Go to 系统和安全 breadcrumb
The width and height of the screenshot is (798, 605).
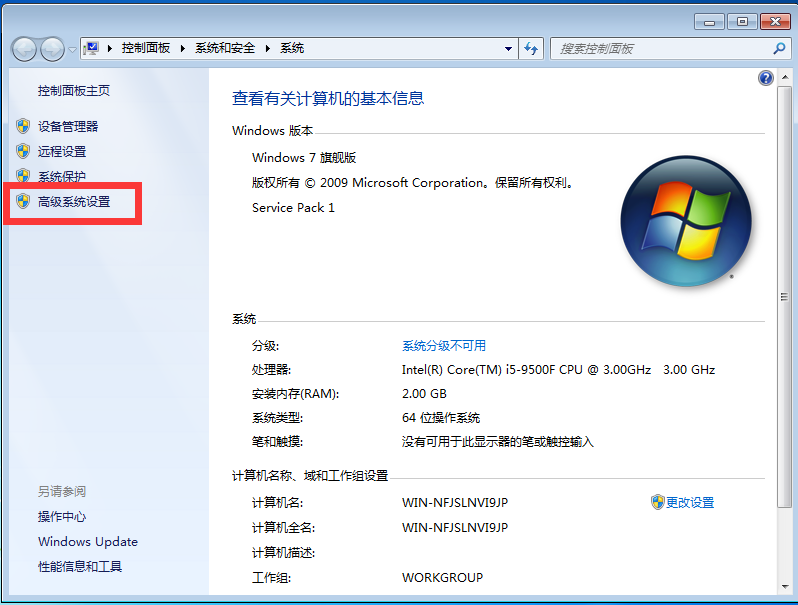coord(225,48)
